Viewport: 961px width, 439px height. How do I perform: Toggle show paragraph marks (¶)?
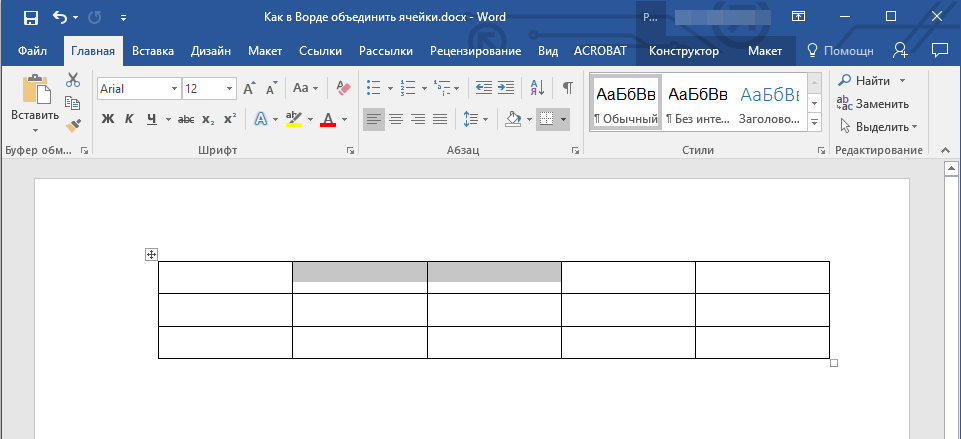567,88
